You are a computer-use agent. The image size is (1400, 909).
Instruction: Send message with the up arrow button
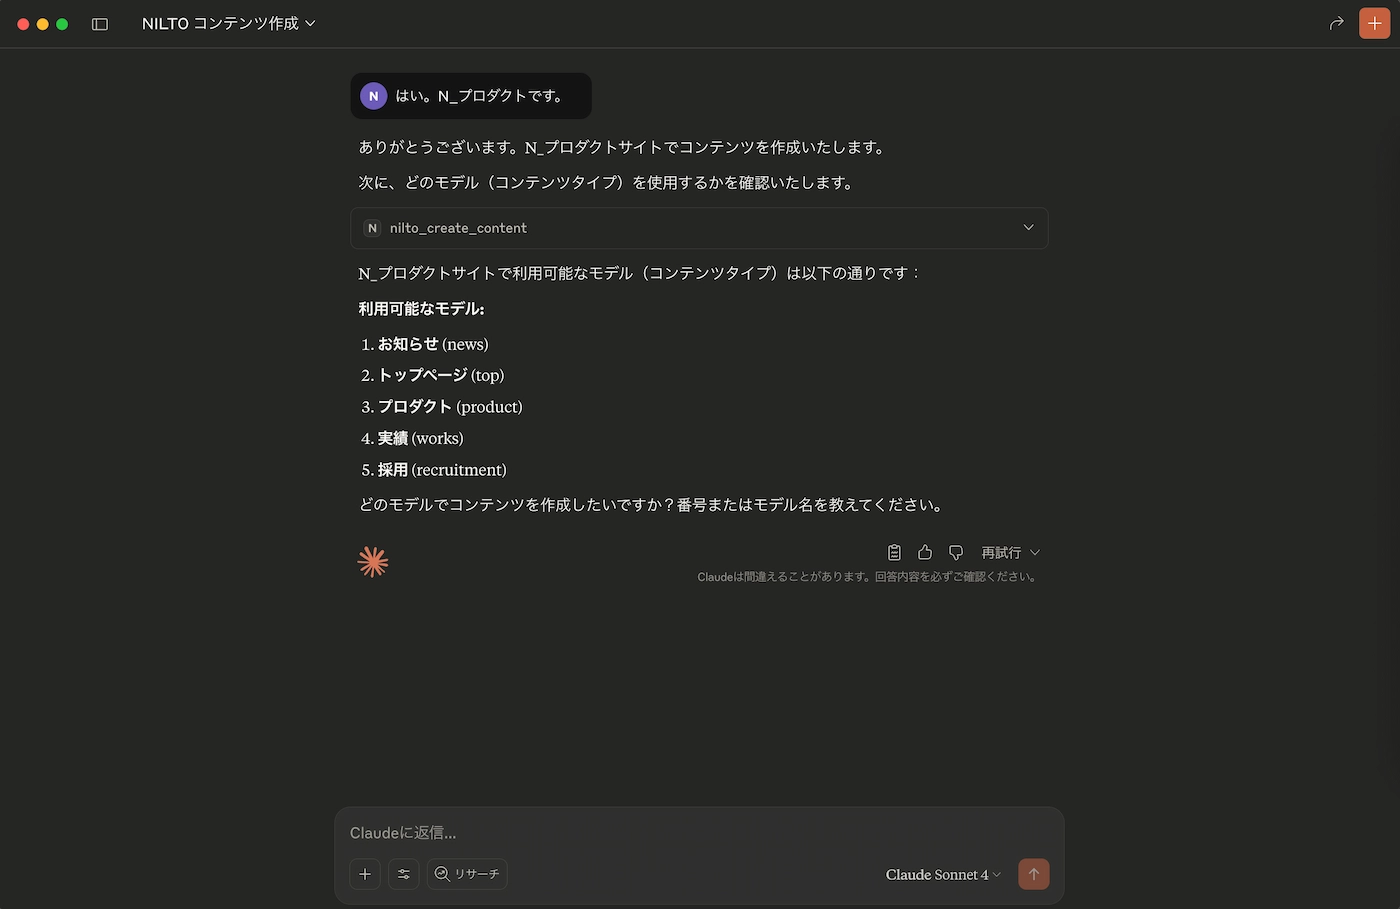pyautogui.click(x=1034, y=874)
